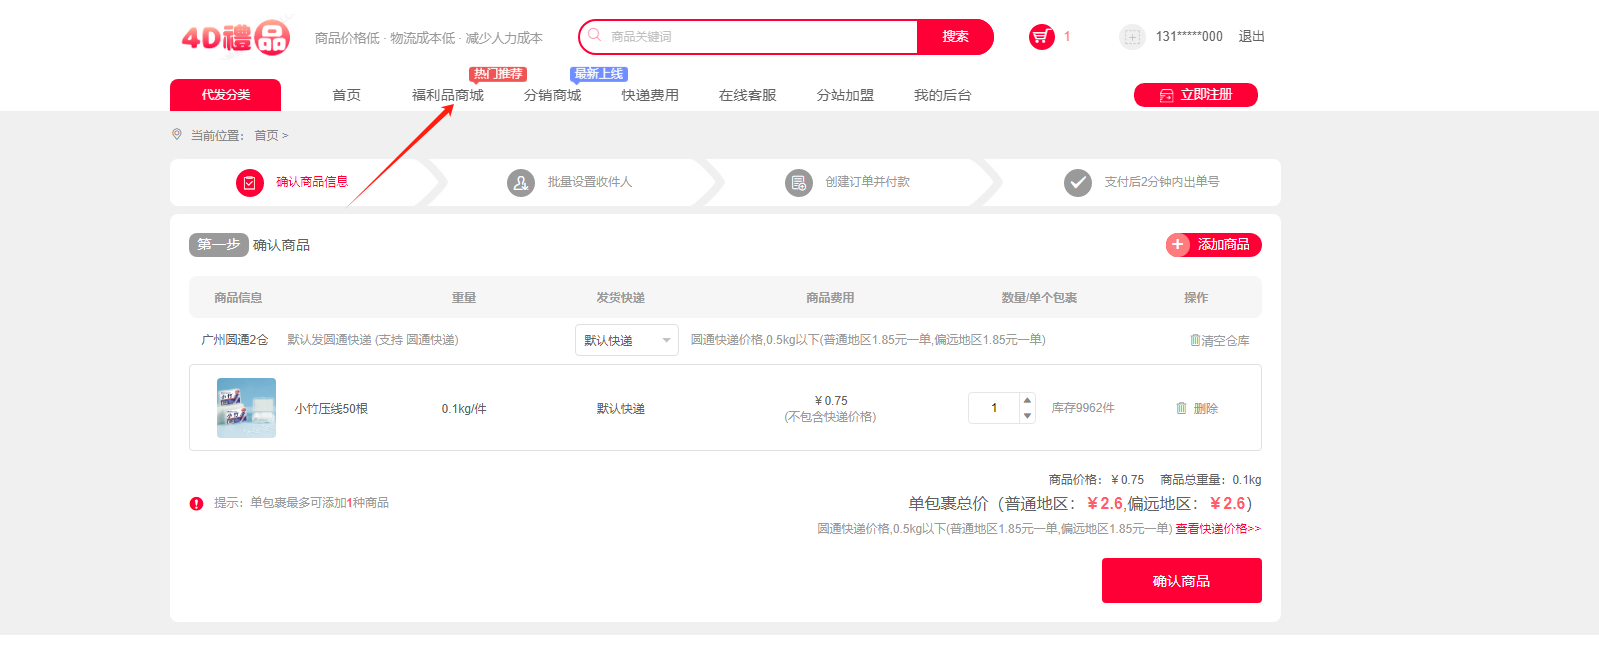Open the 查看快递价格 link
Image resolution: width=1599 pixels, height=659 pixels.
pyautogui.click(x=1217, y=529)
